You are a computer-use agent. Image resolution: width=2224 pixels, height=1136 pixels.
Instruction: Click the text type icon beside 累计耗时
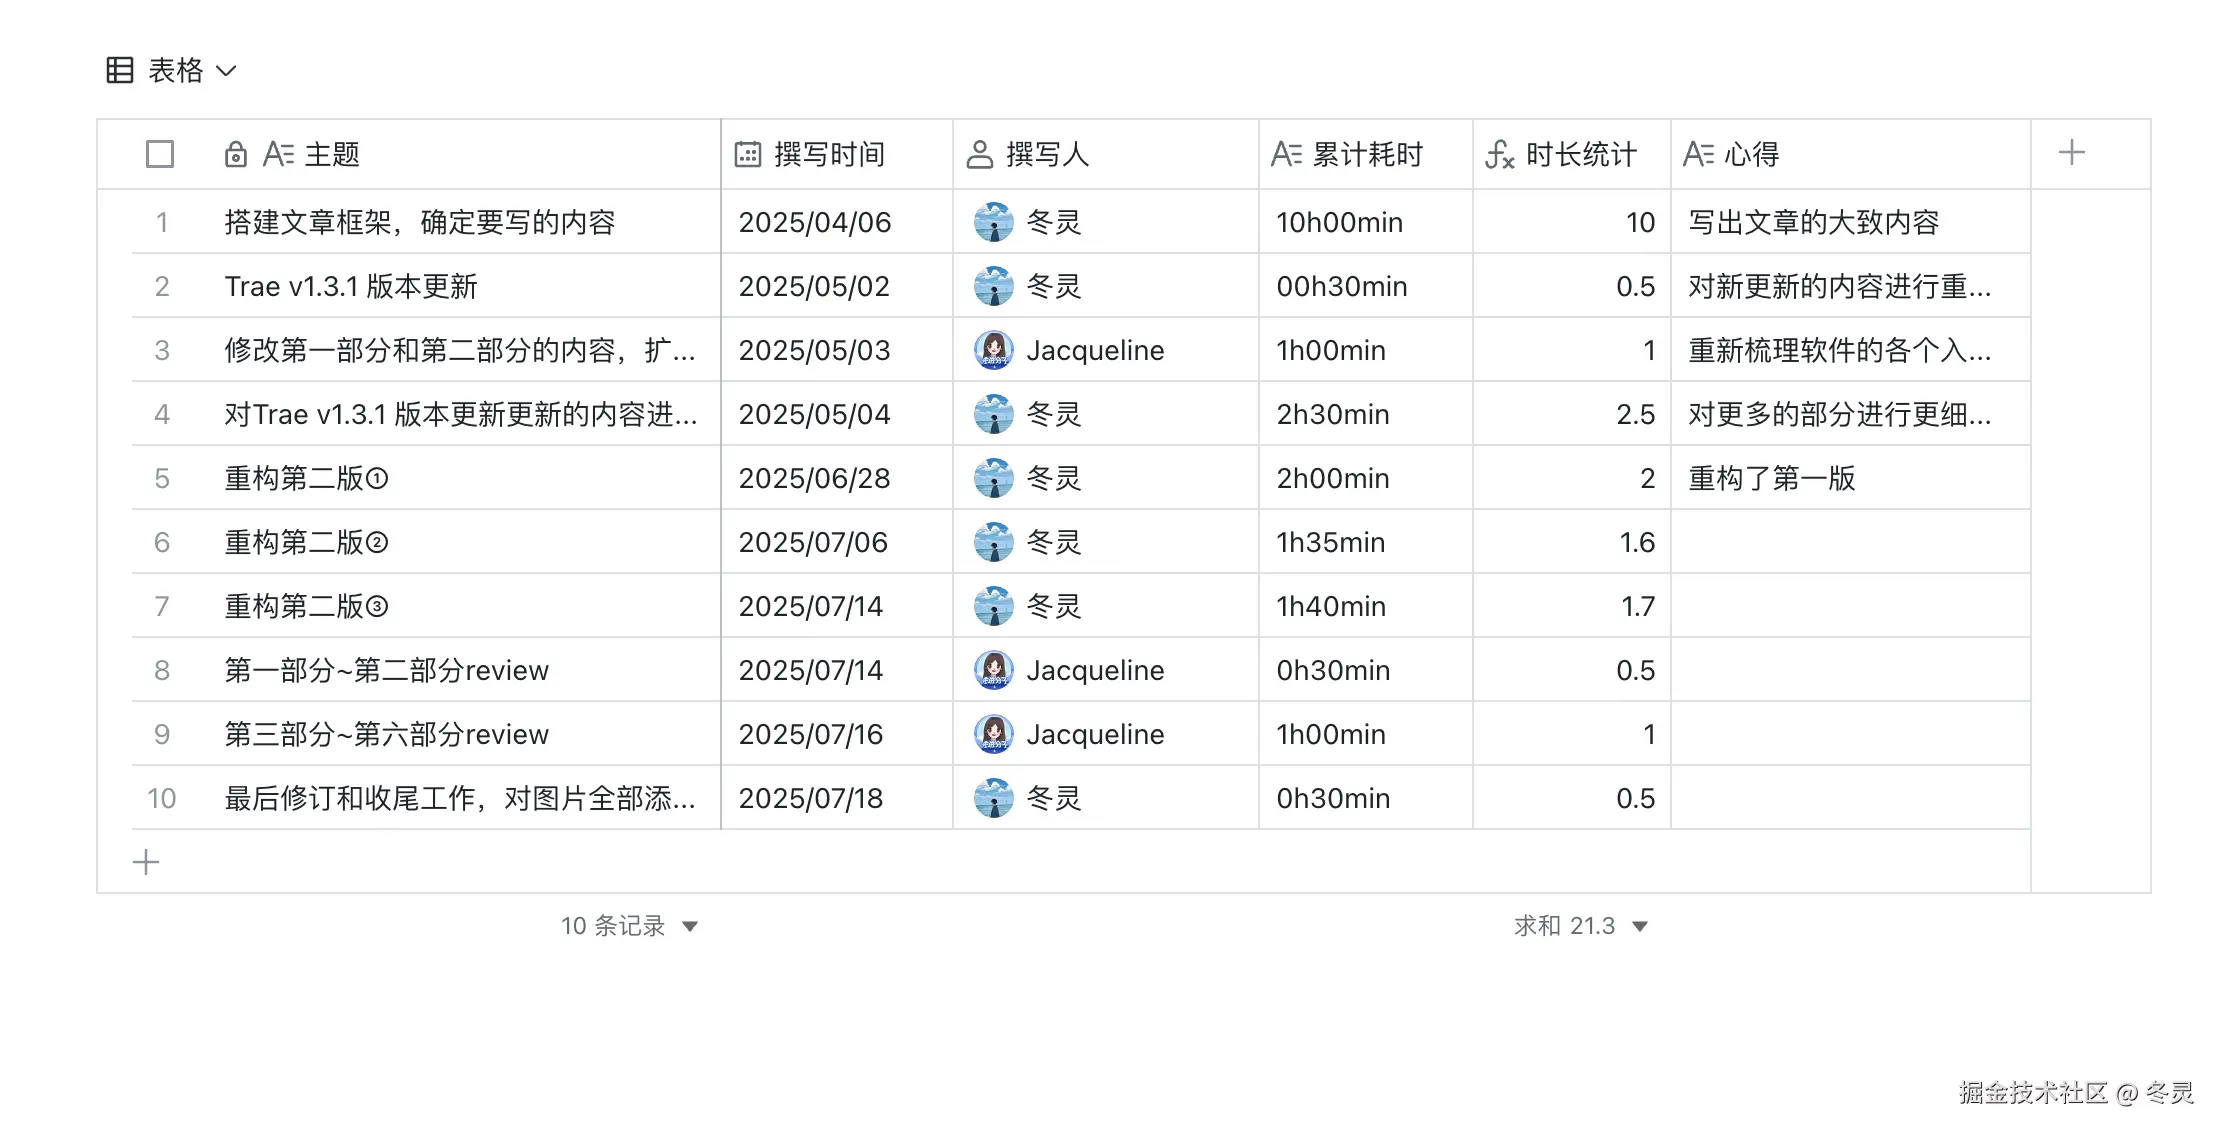(1286, 154)
